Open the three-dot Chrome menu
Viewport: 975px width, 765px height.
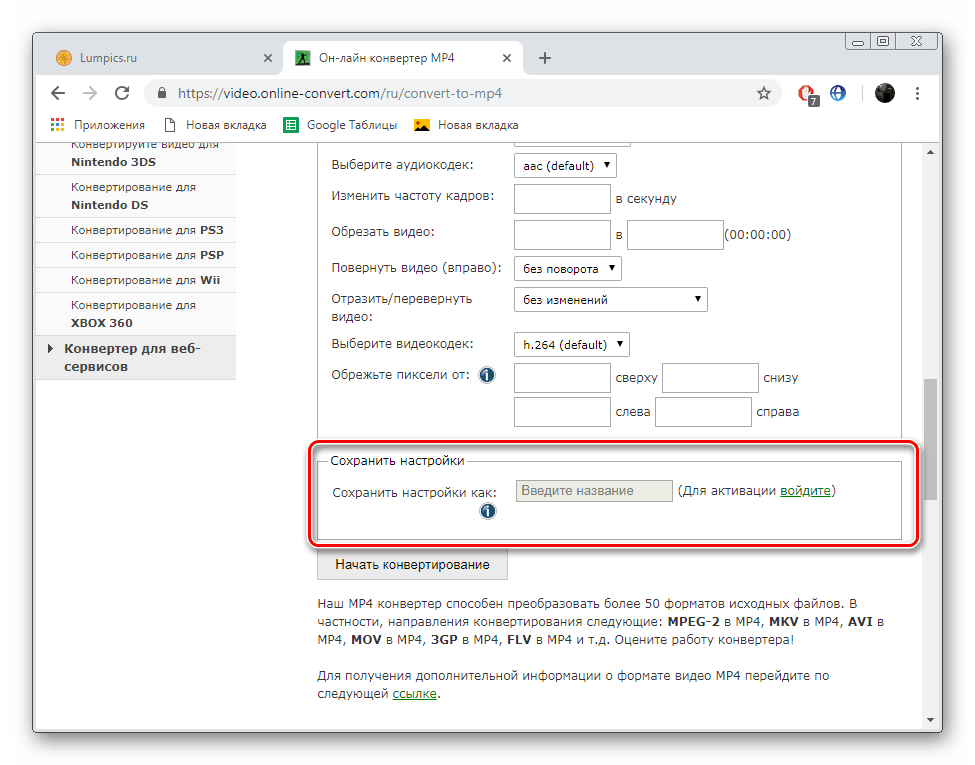click(x=917, y=92)
